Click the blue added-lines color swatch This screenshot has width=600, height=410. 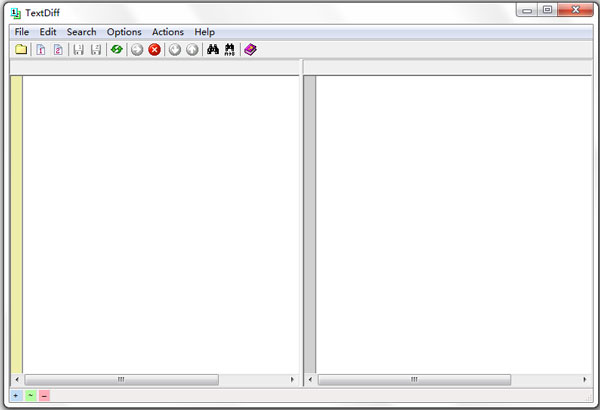pos(15,395)
